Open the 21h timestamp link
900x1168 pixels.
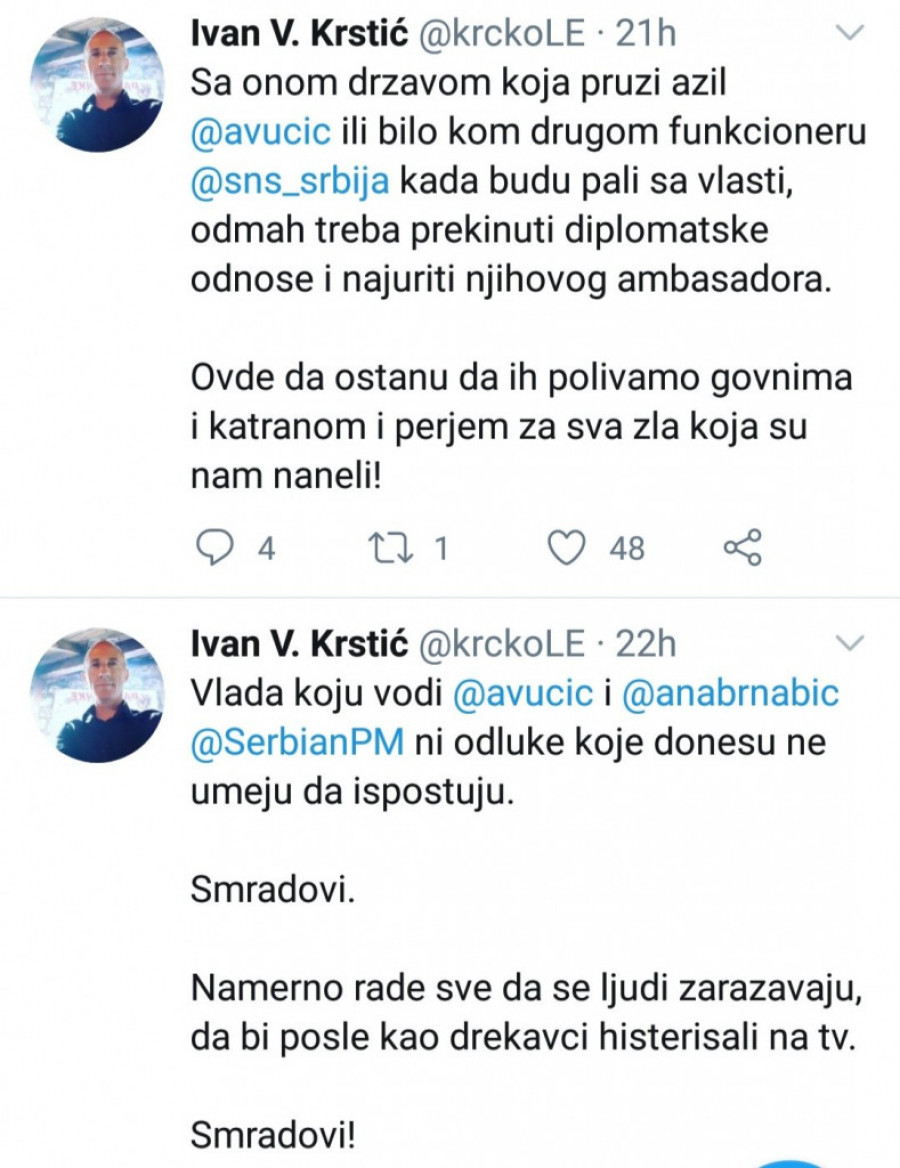[646, 34]
